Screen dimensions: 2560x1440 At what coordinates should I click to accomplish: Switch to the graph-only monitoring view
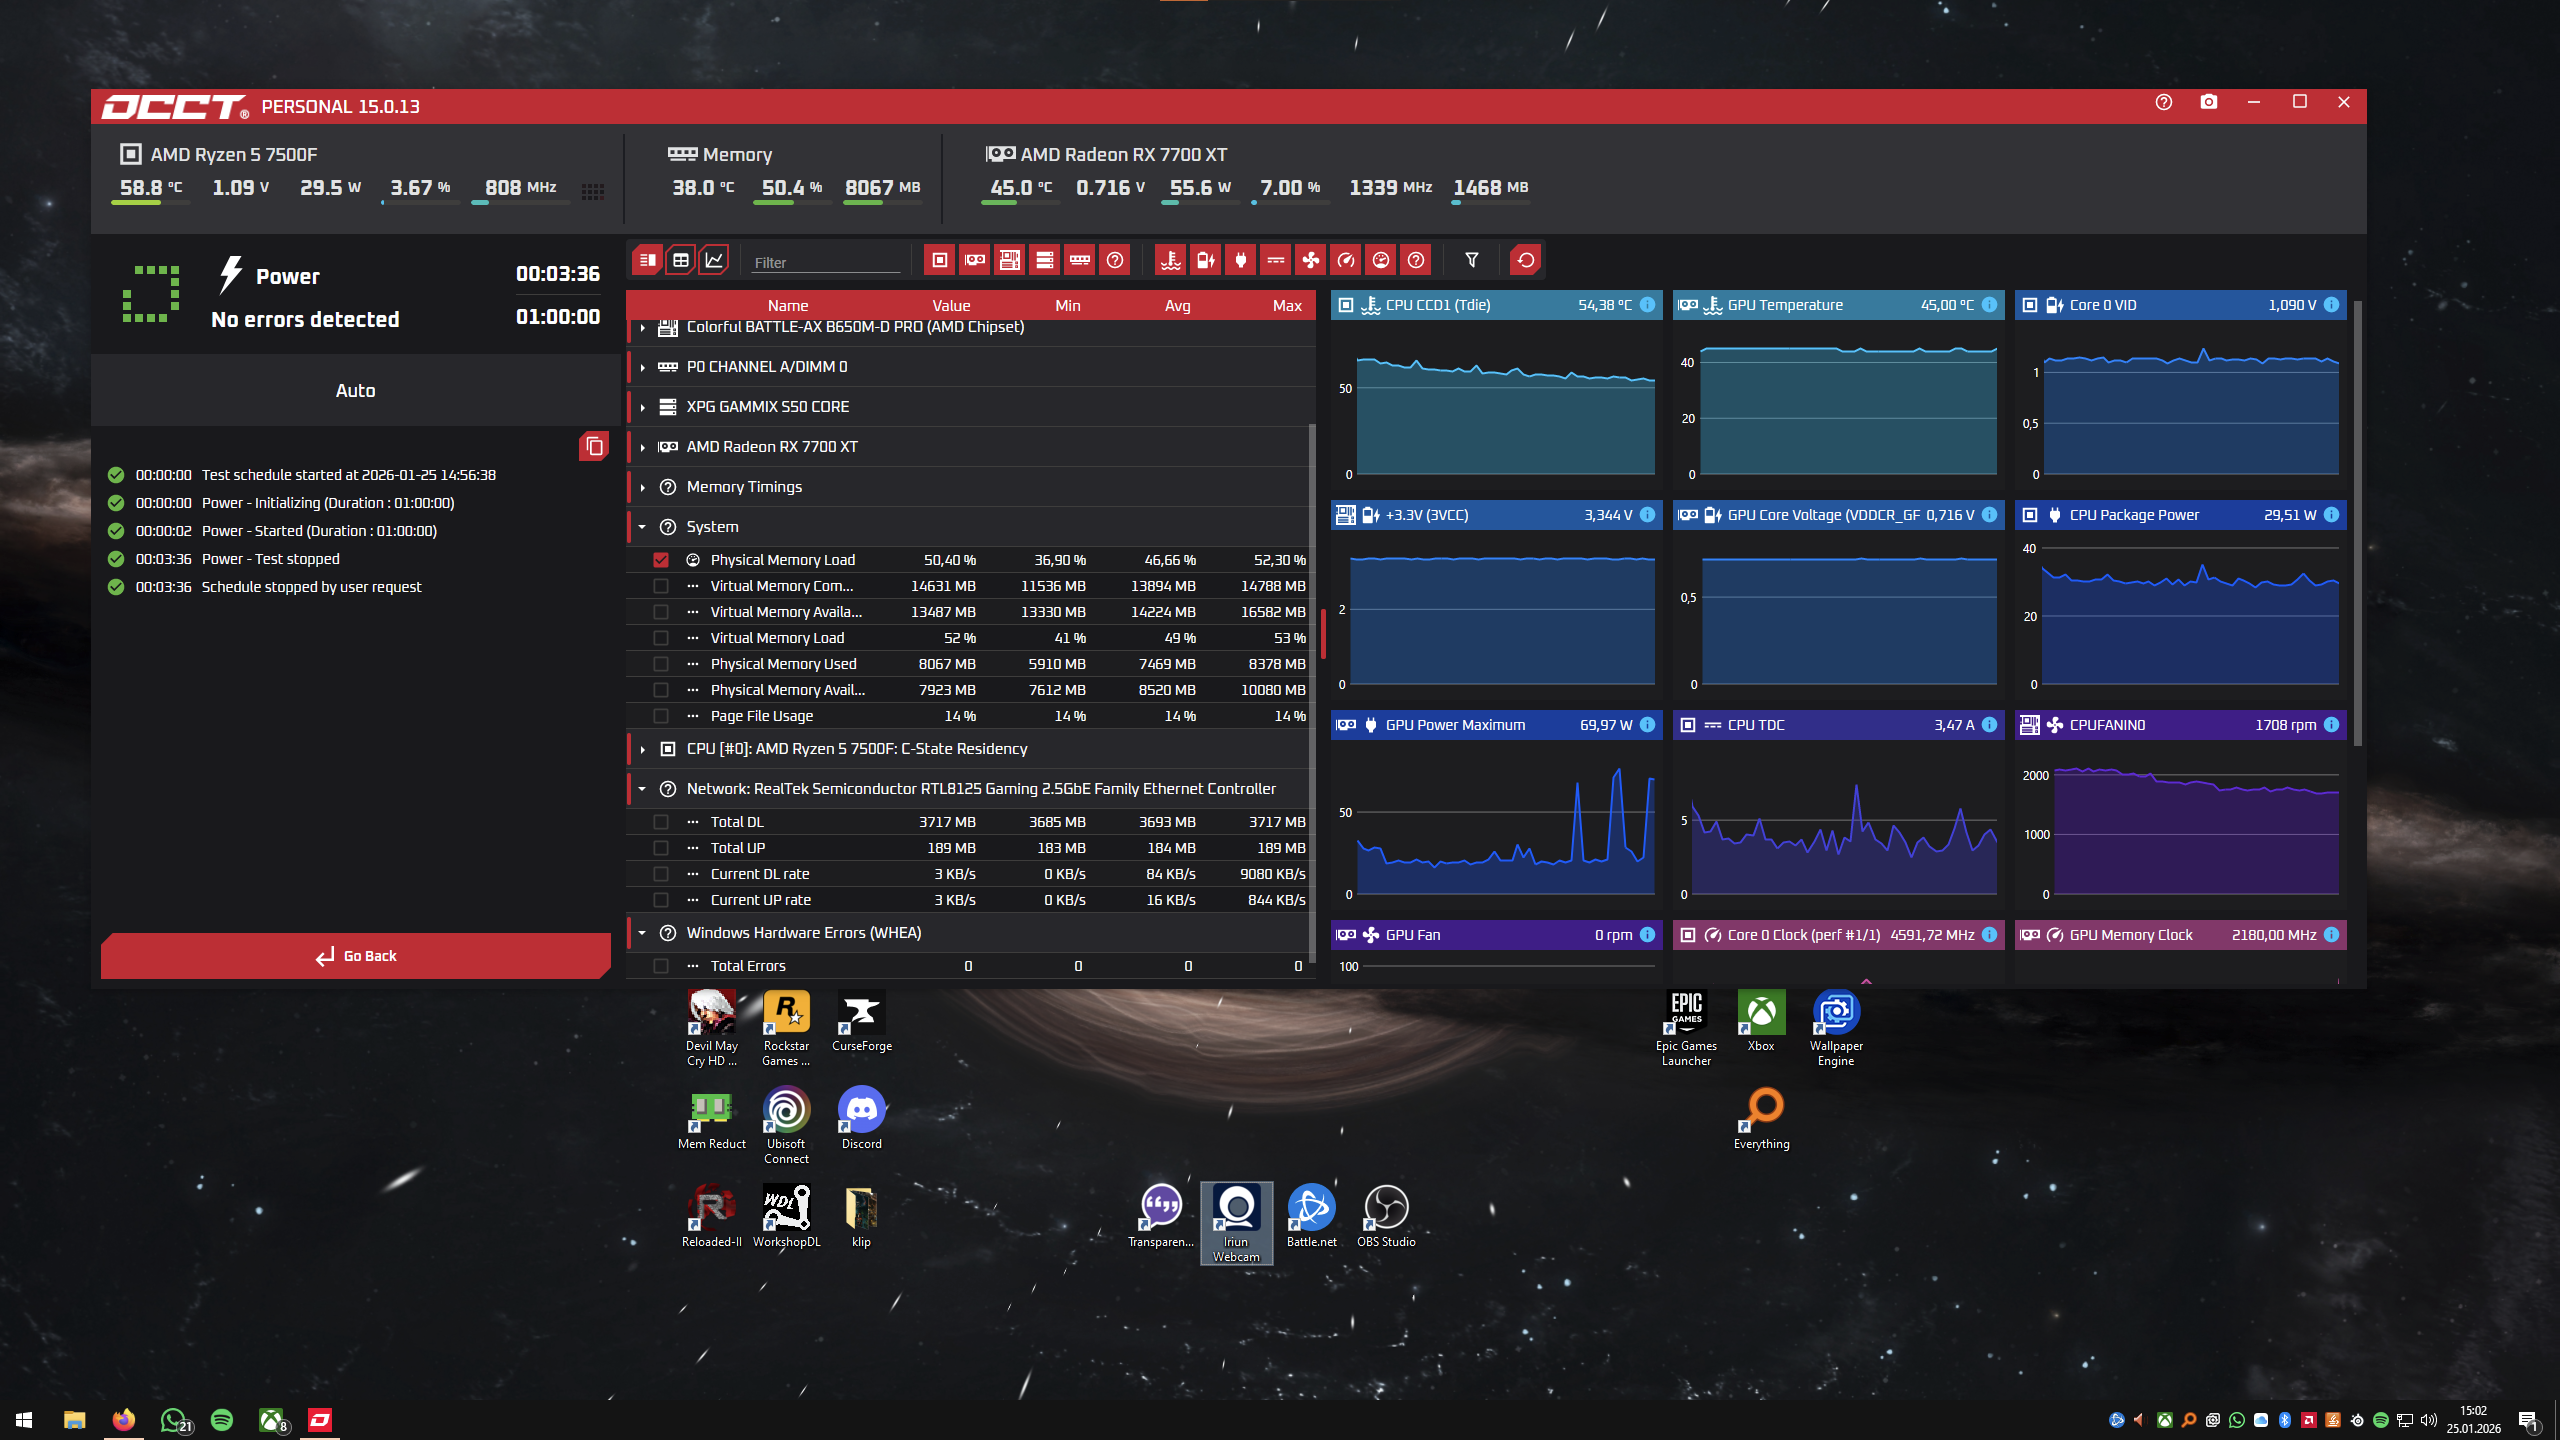(714, 261)
